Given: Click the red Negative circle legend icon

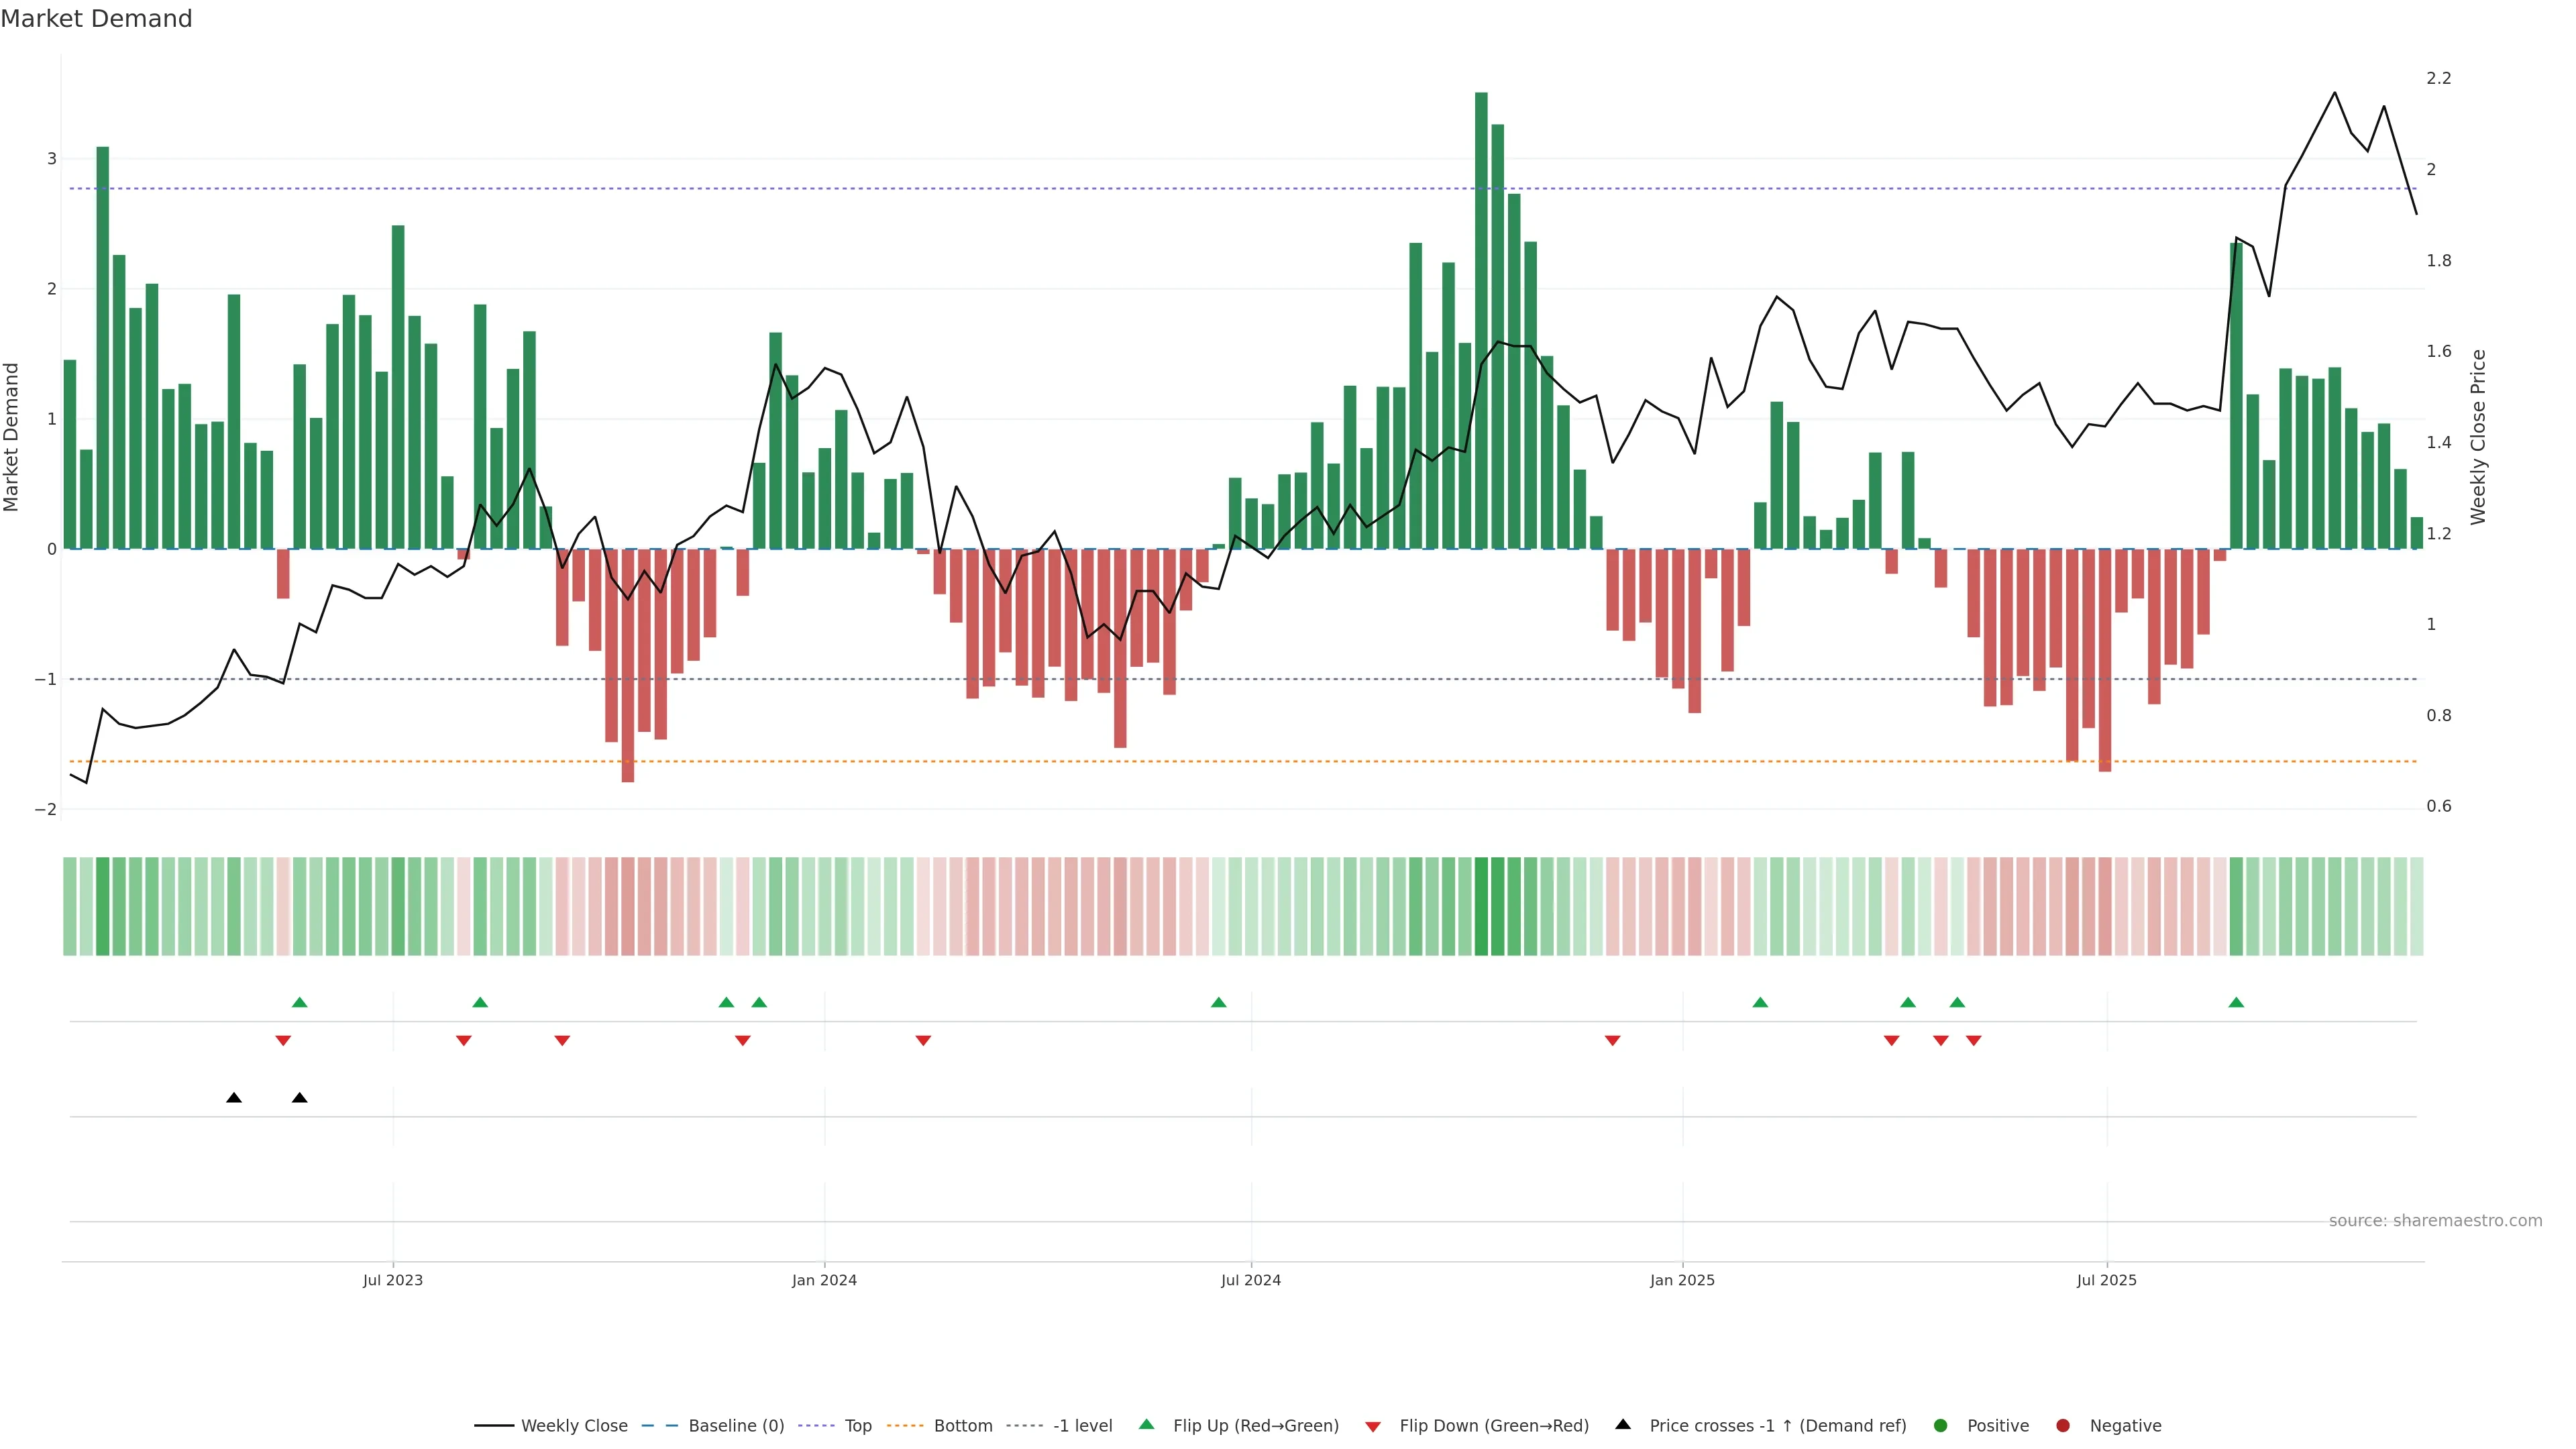Looking at the screenshot, I should 2062,1425.
